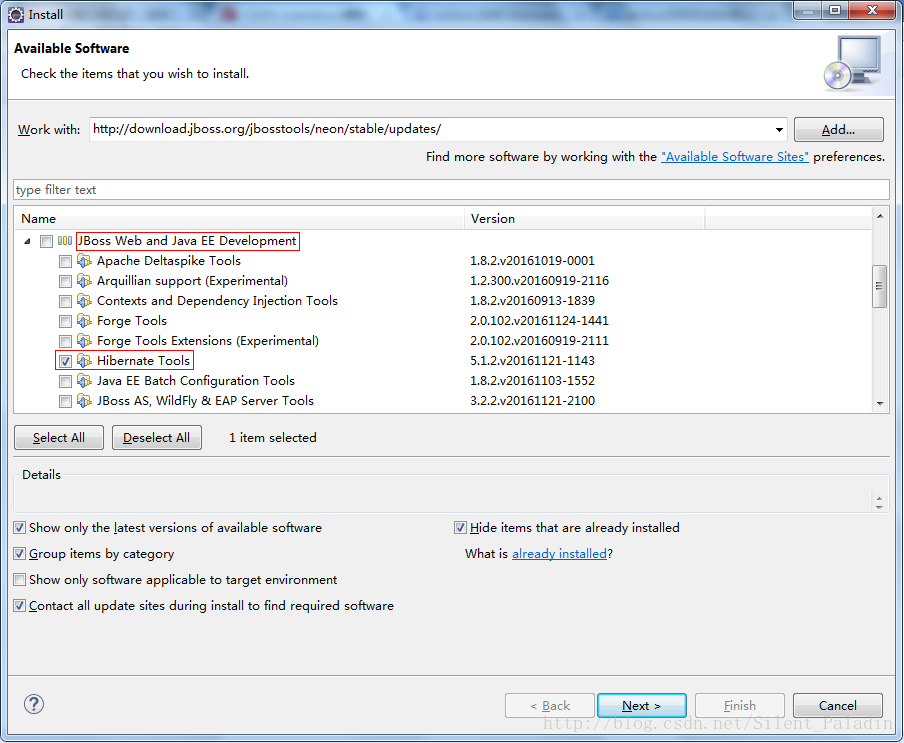Viewport: 904px width, 743px height.
Task: Select Contexts and Dependency Injection Tools label
Action: click(217, 301)
